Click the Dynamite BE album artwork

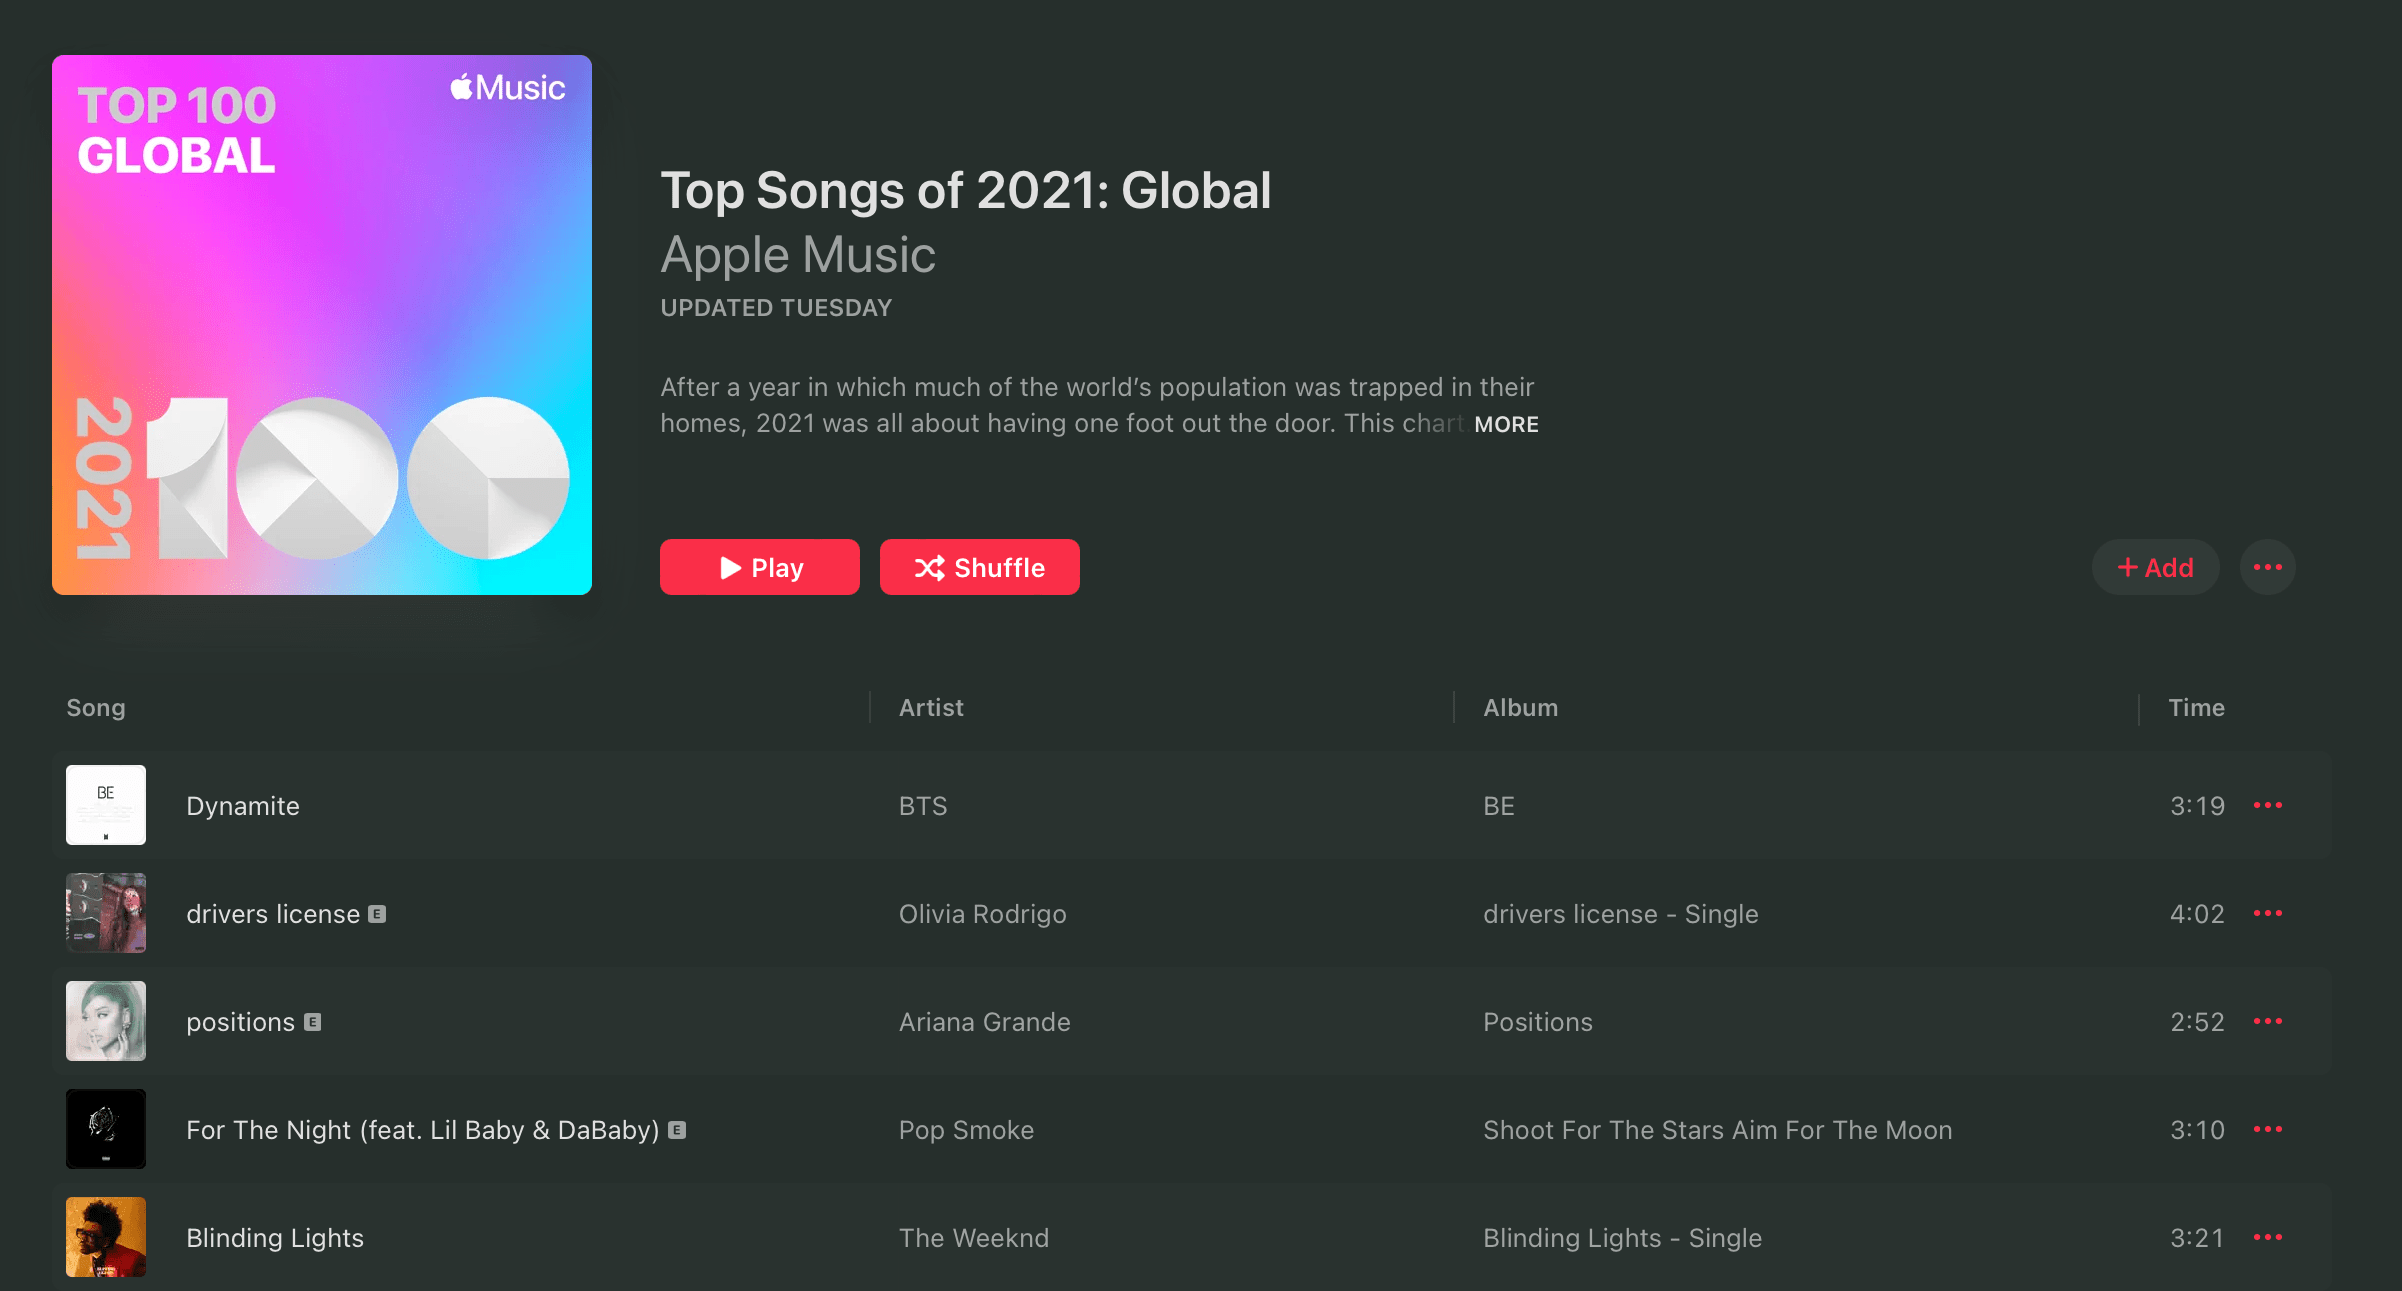(106, 806)
